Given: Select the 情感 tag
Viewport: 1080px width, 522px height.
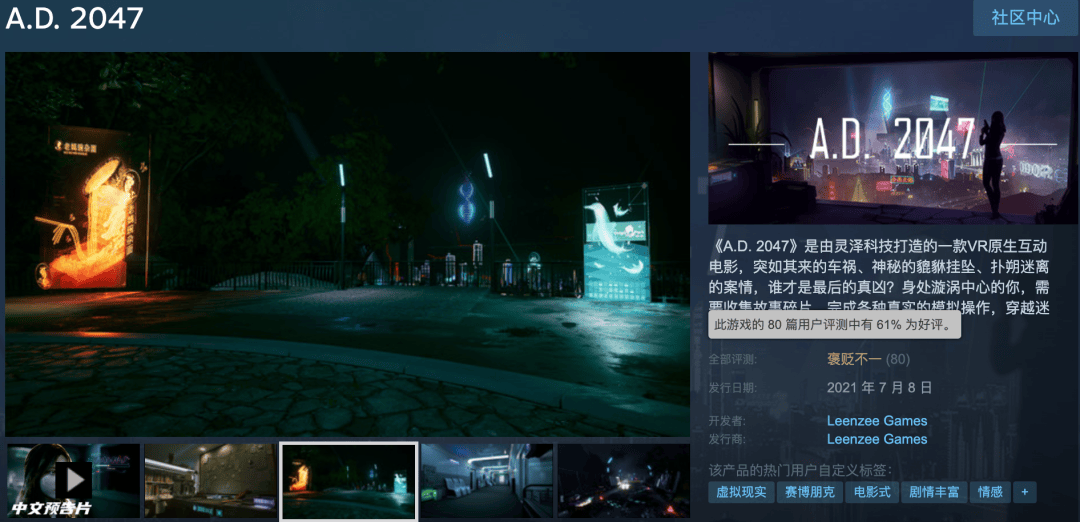Looking at the screenshot, I should point(990,492).
